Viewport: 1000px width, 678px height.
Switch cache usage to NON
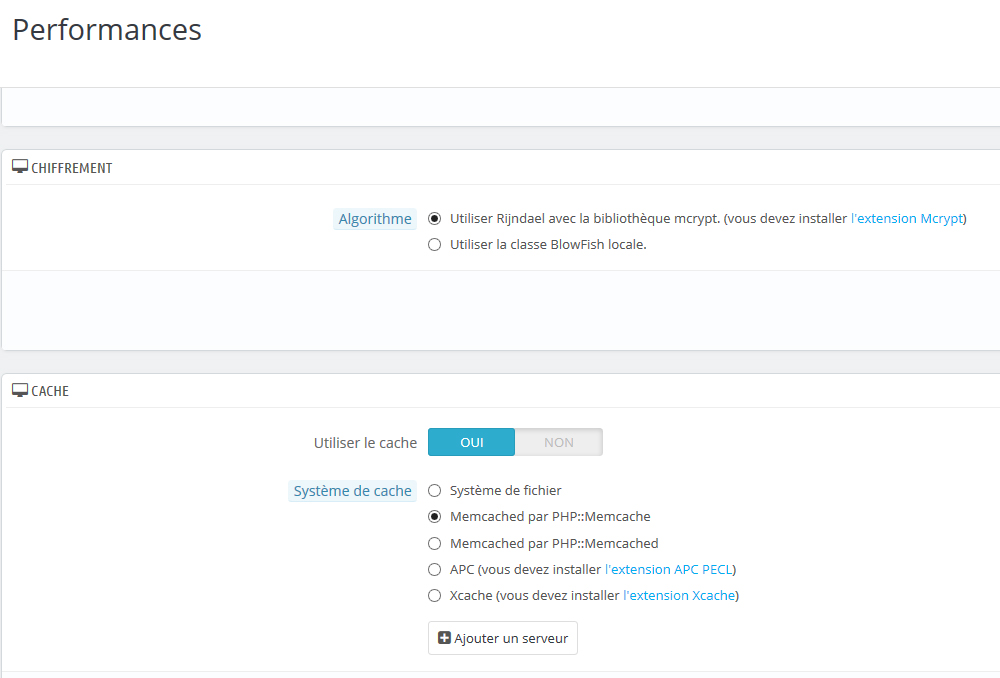[x=558, y=442]
